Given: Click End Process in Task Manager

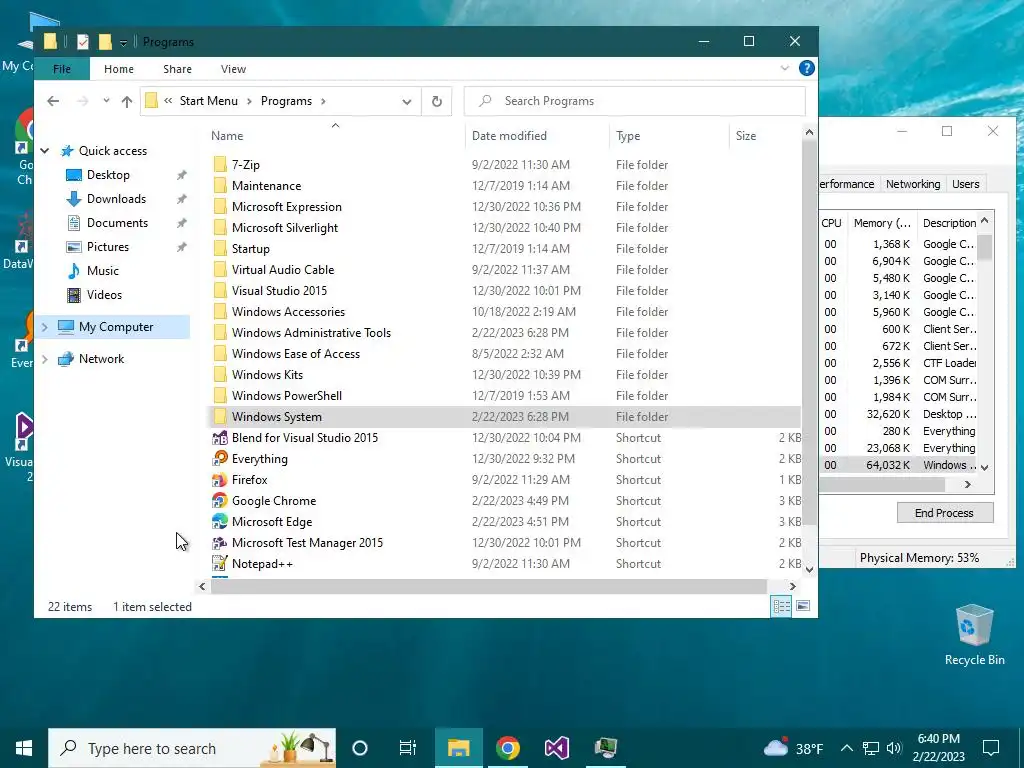Looking at the screenshot, I should [x=945, y=513].
